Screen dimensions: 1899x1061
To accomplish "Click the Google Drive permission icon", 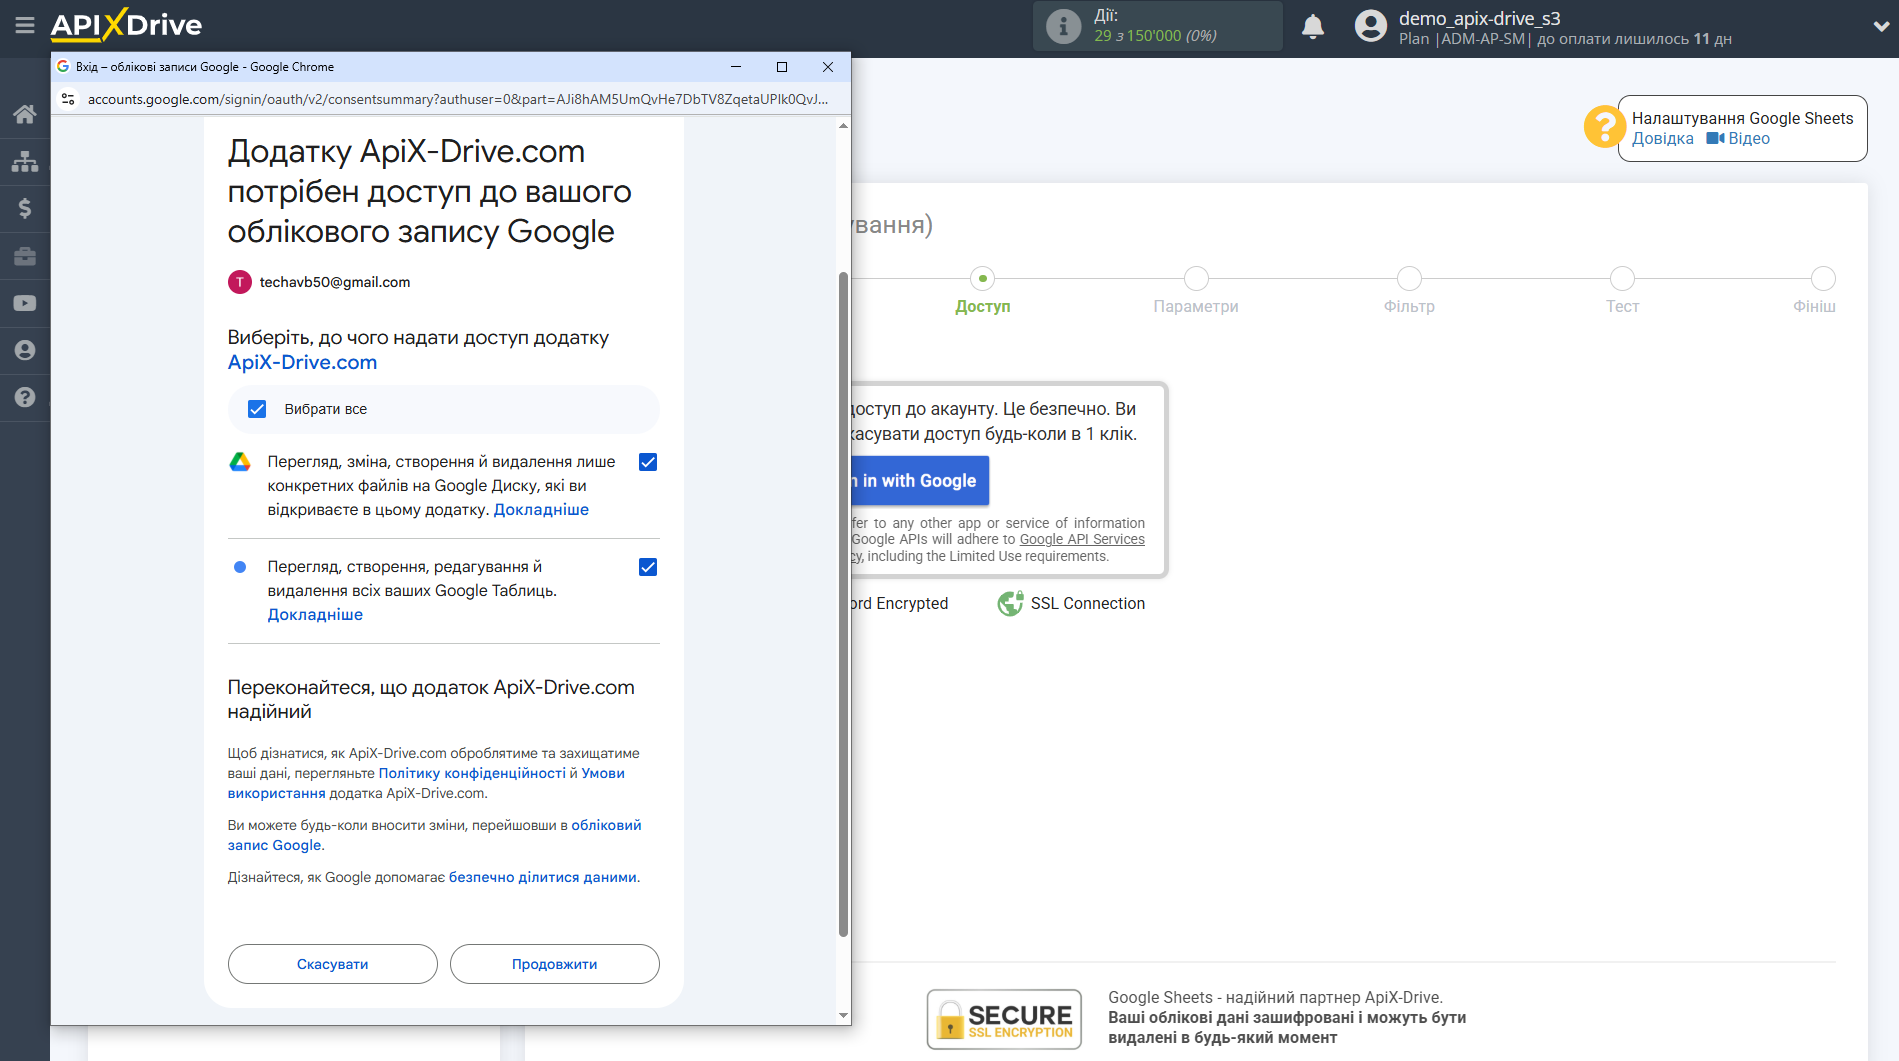I will 240,462.
